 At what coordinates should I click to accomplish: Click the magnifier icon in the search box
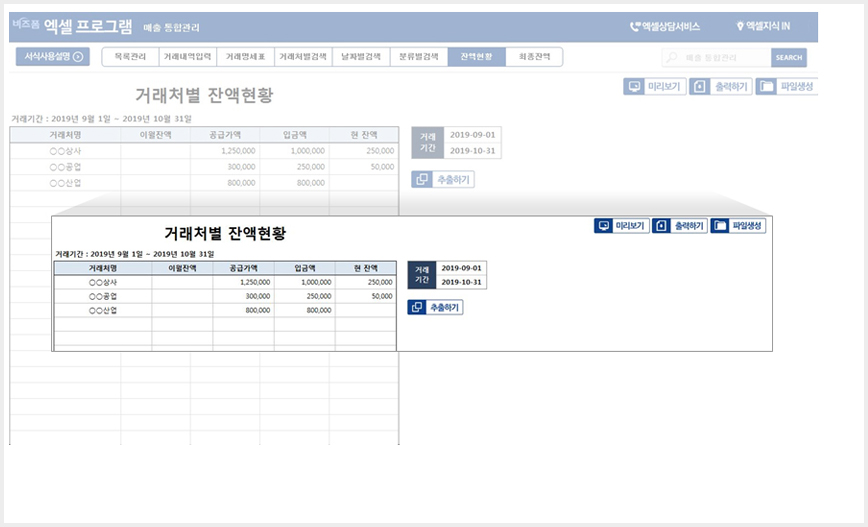(x=671, y=57)
